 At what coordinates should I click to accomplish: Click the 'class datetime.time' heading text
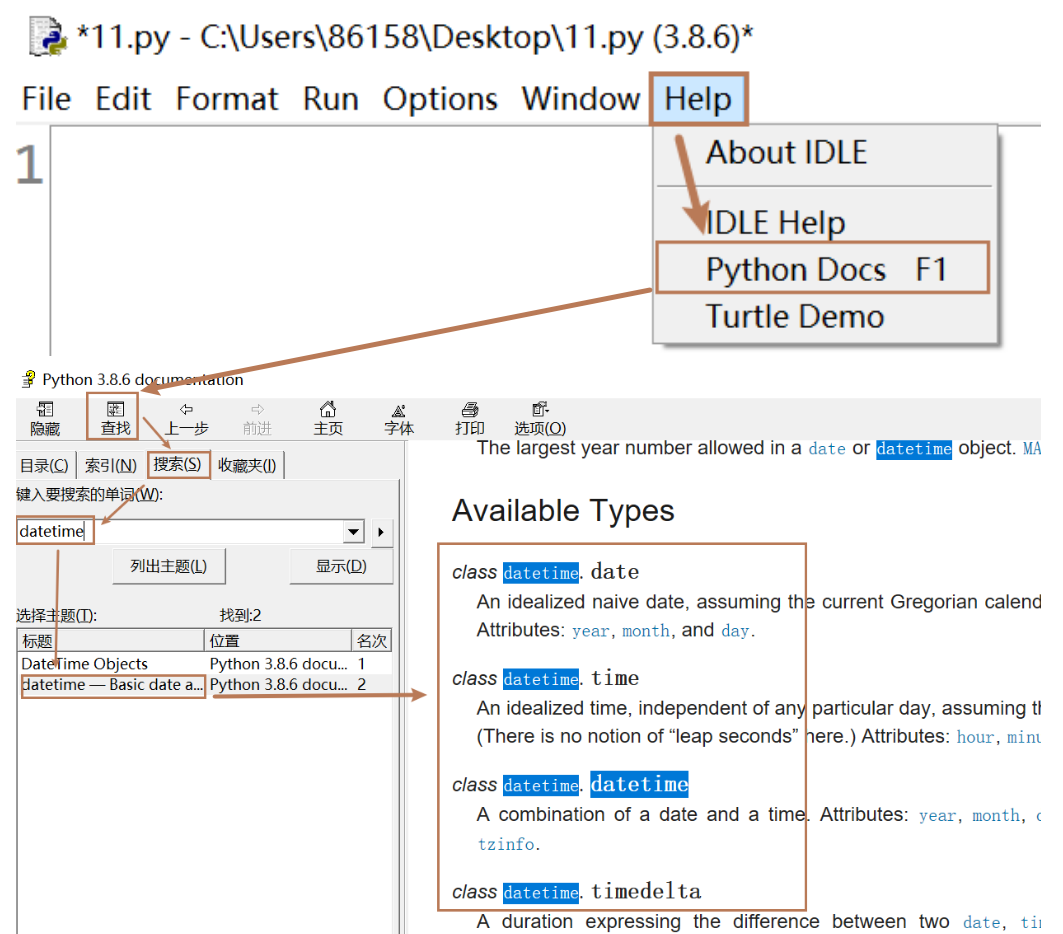point(546,678)
